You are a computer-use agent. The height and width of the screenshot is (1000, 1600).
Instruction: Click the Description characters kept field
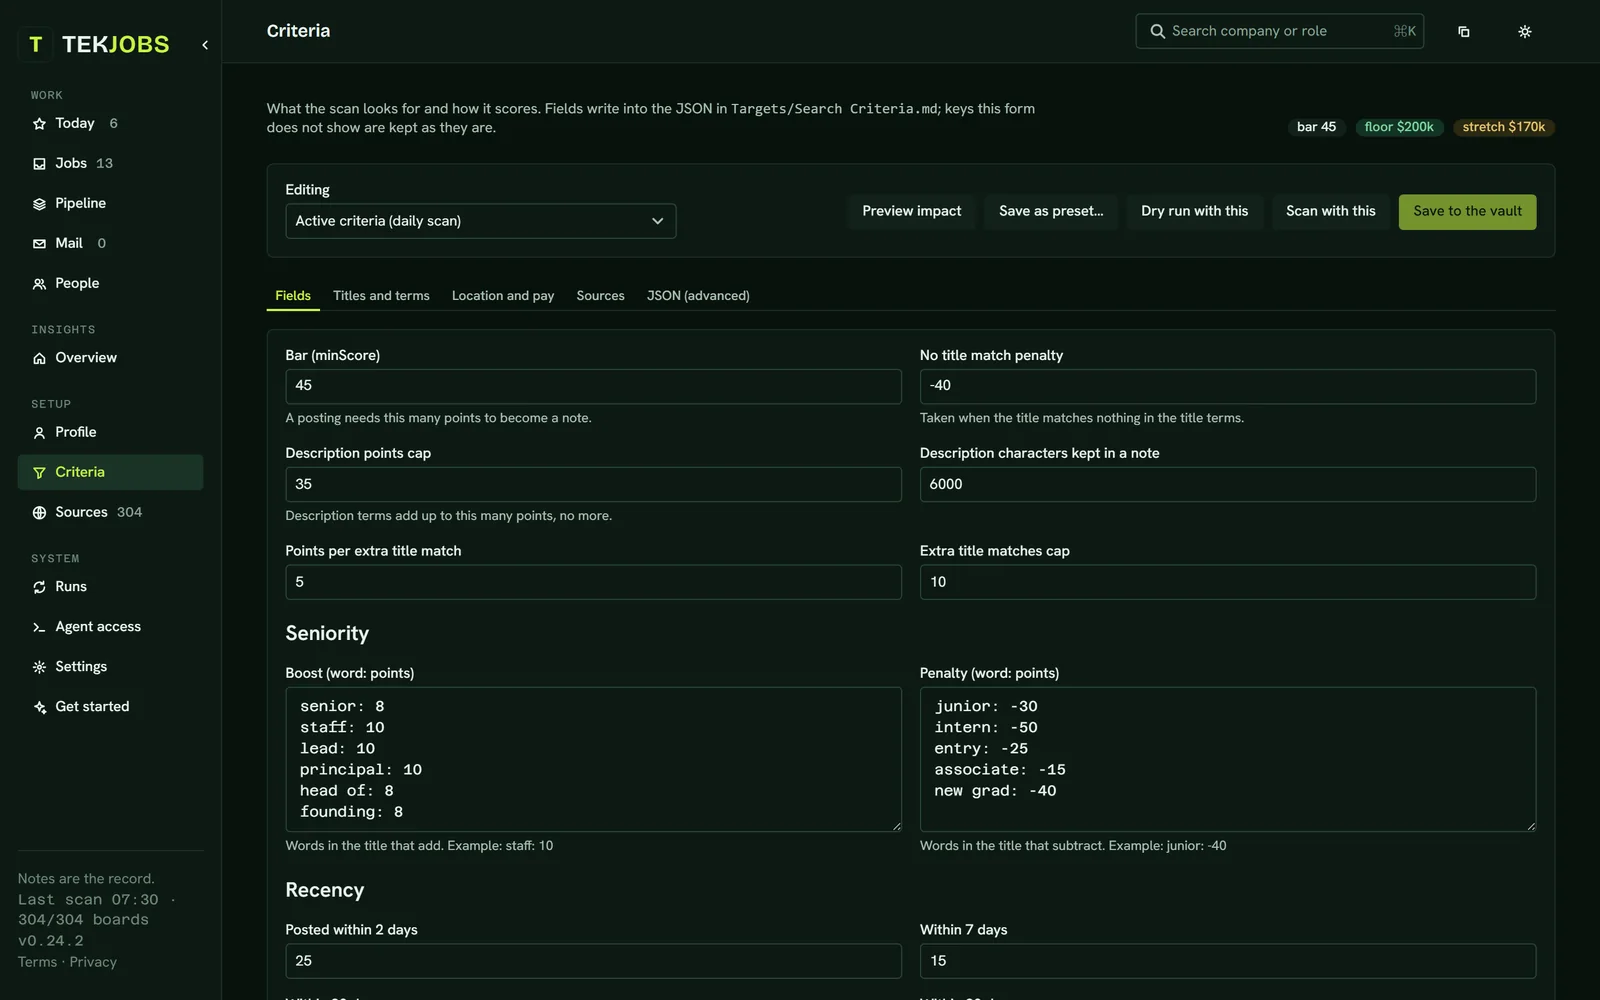point(1227,484)
